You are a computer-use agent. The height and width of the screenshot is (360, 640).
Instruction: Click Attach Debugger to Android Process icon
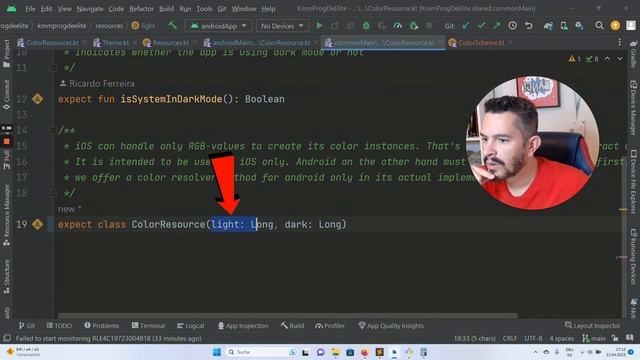pos(413,26)
